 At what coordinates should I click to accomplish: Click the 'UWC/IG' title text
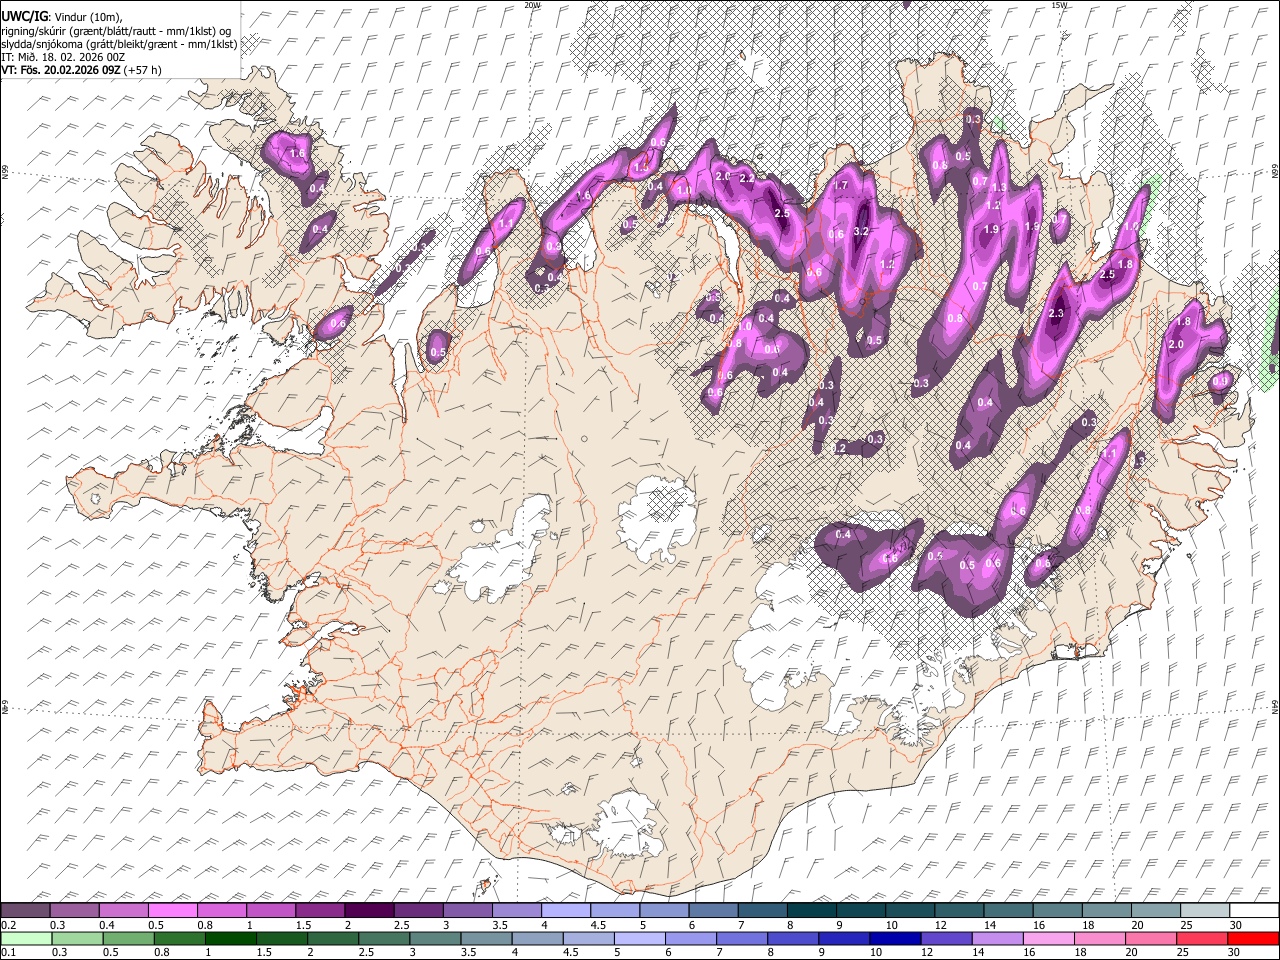click(24, 16)
